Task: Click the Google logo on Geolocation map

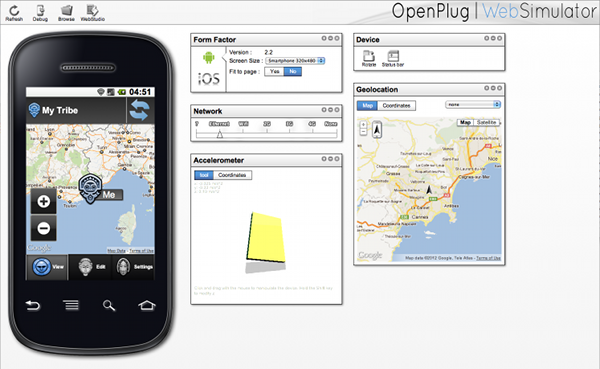Action: 370,255
